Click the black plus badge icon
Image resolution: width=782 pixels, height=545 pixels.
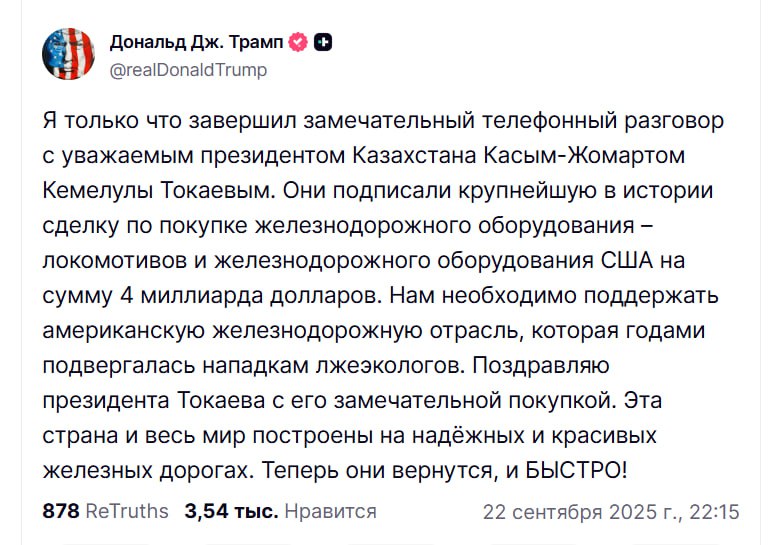tap(323, 42)
